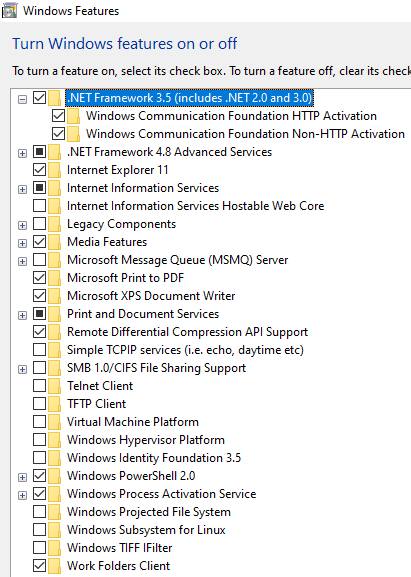Click the folder icon beside Media Features
The width and height of the screenshot is (411, 577).
tap(54, 242)
